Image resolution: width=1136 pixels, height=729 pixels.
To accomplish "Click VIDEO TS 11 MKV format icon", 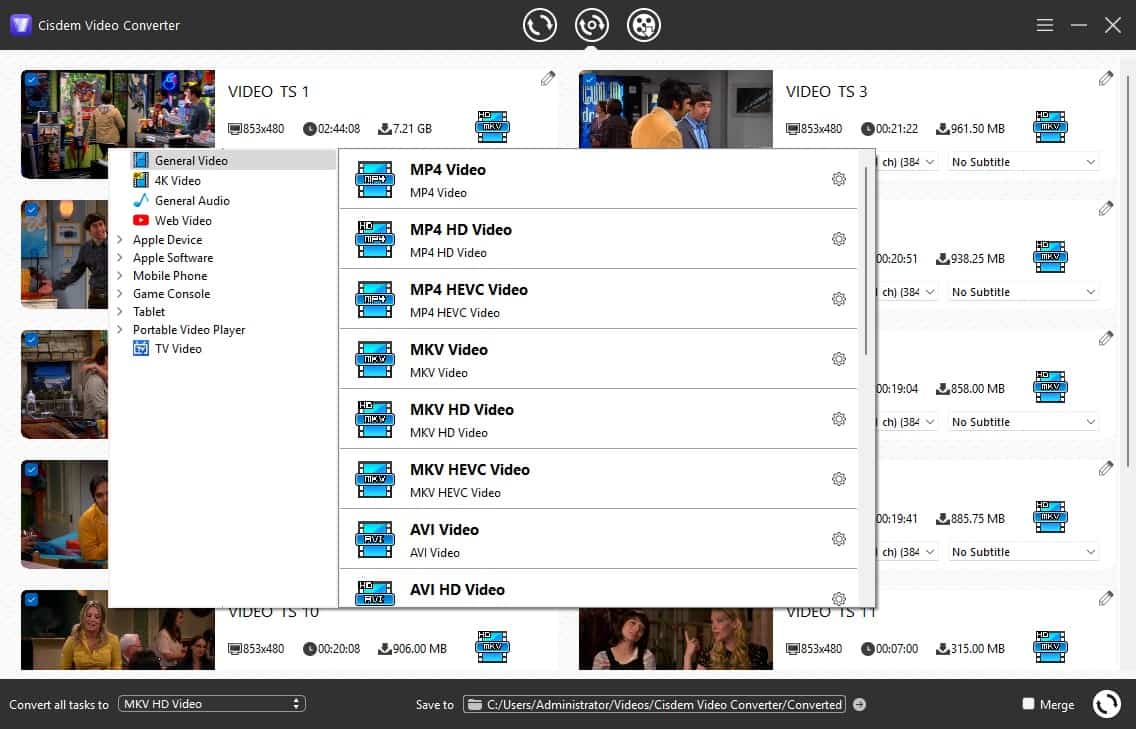I will [x=1051, y=646].
